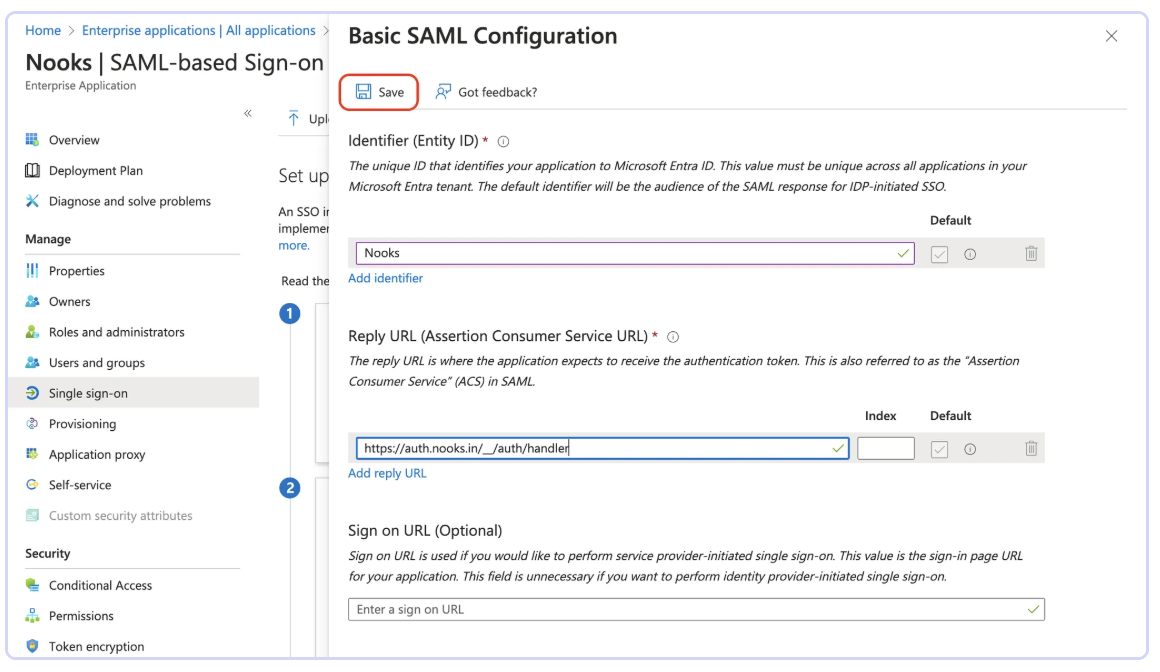Open Users and groups
Screen dimensions: 1160x672
96,363
